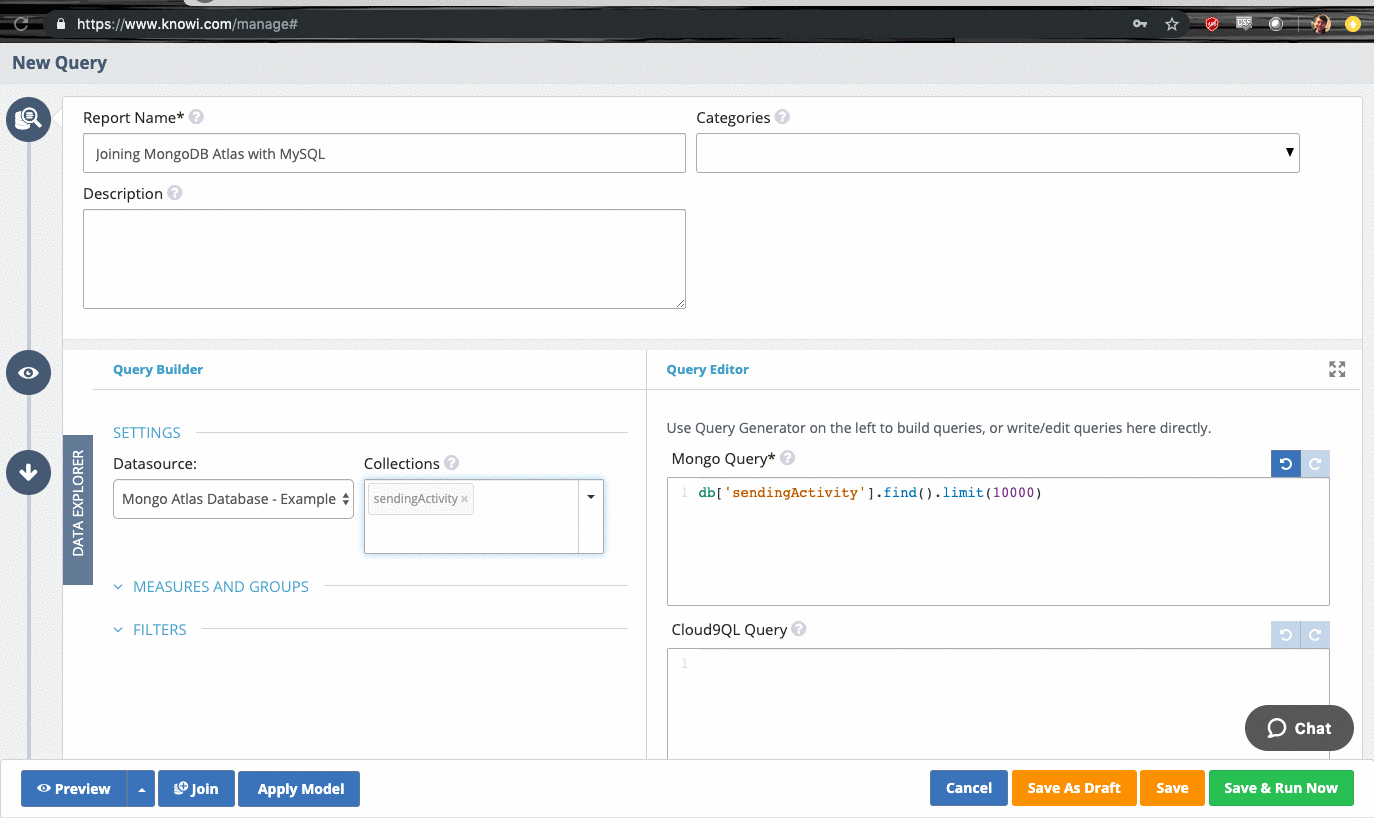Remove sendingActivity tag from Collections

464,499
